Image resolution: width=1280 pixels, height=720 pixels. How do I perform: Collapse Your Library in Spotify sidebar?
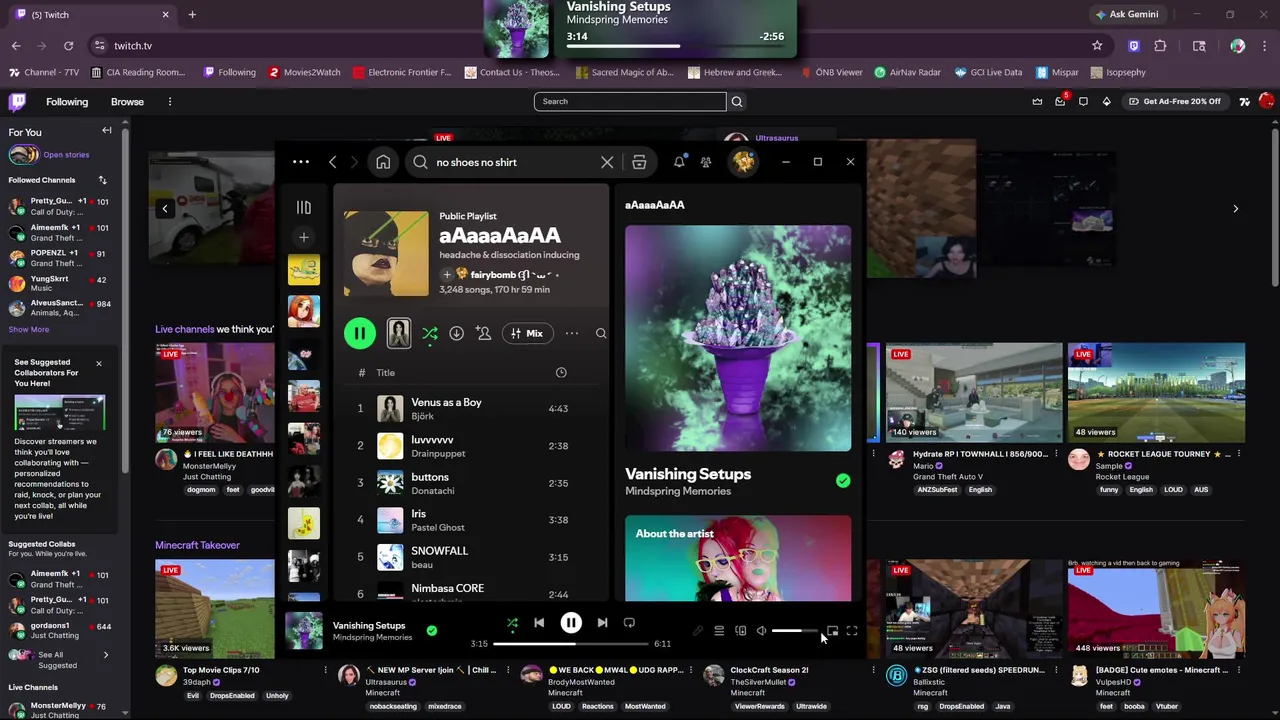point(304,207)
